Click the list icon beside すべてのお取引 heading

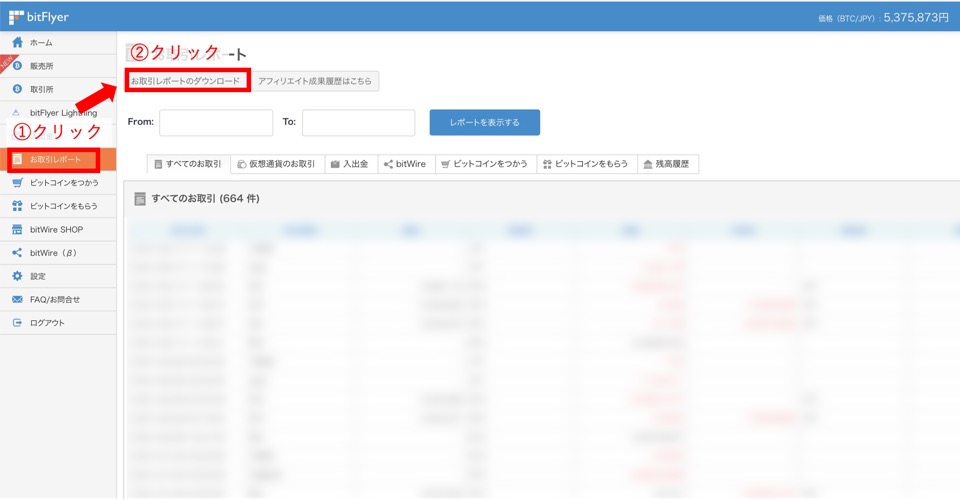pyautogui.click(x=140, y=198)
